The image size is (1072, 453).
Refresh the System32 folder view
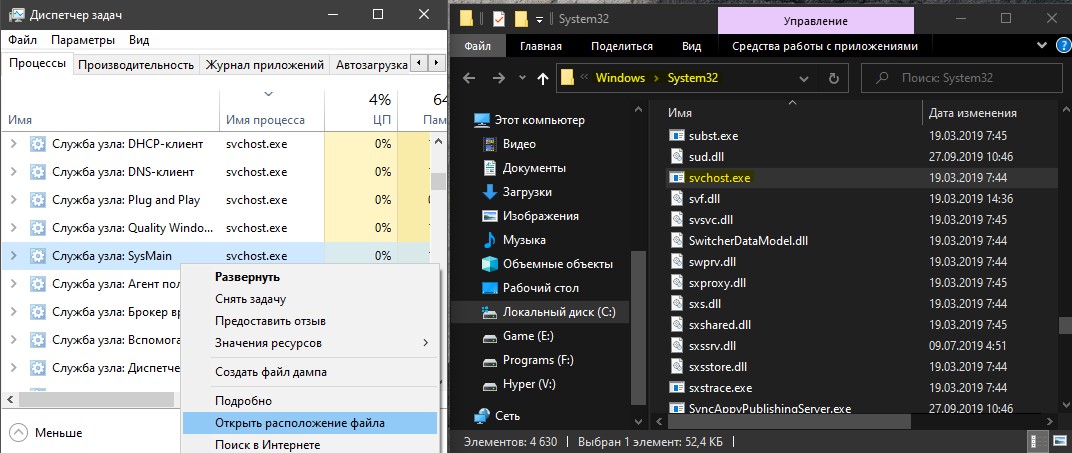pos(833,78)
